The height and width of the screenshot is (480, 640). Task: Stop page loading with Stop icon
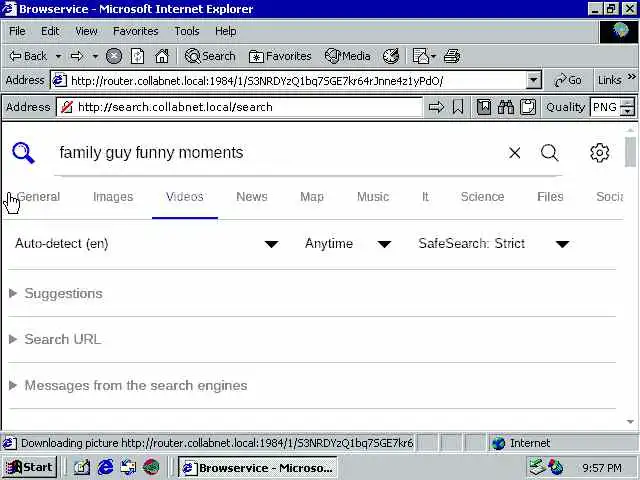(114, 56)
